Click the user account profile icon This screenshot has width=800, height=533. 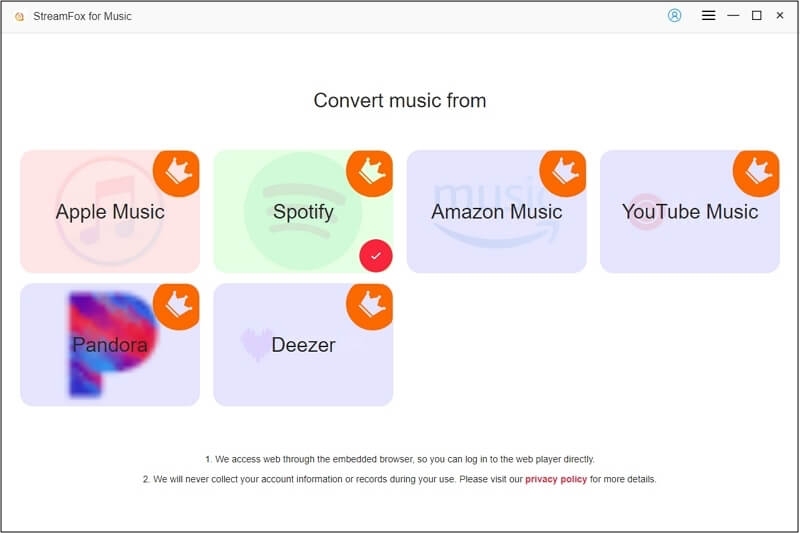point(674,16)
